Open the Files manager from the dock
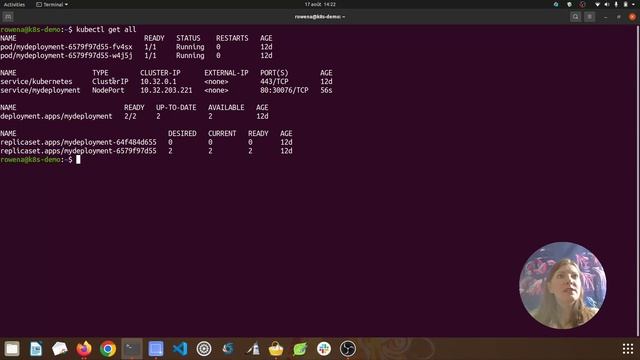 12,349
